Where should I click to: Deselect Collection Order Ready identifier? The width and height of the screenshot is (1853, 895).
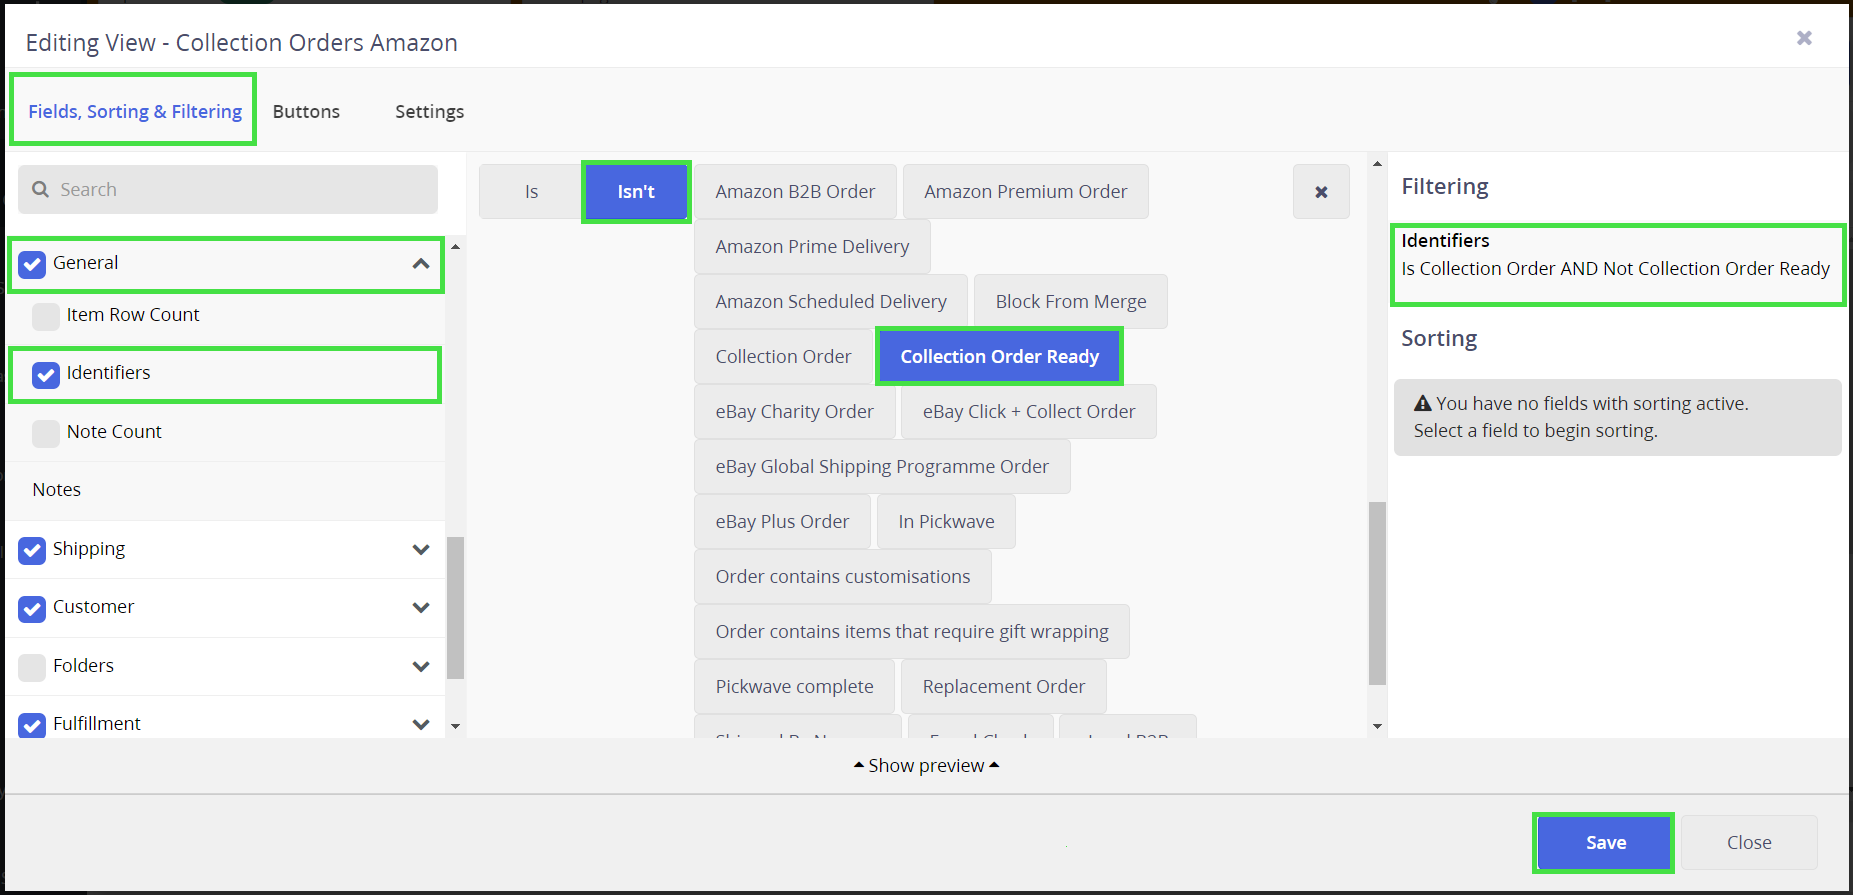tap(999, 357)
